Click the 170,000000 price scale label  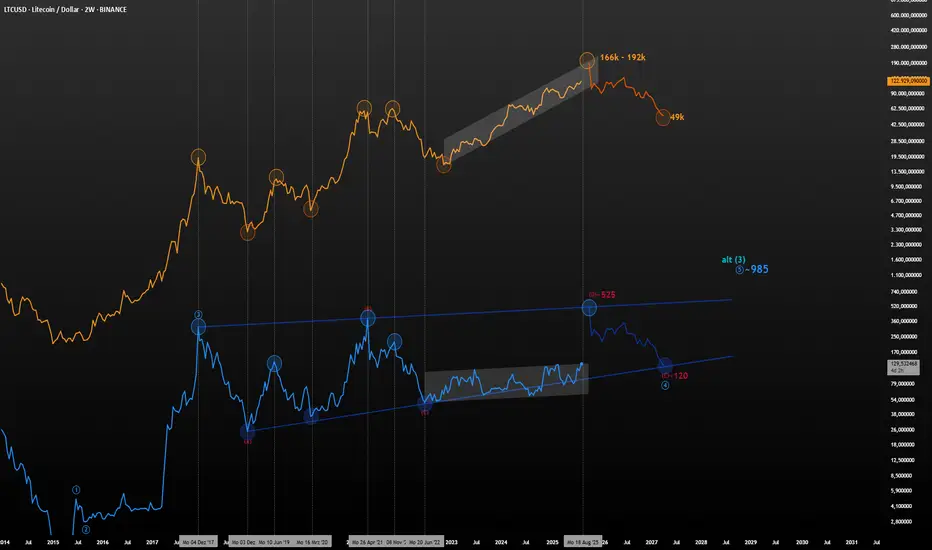(x=904, y=351)
